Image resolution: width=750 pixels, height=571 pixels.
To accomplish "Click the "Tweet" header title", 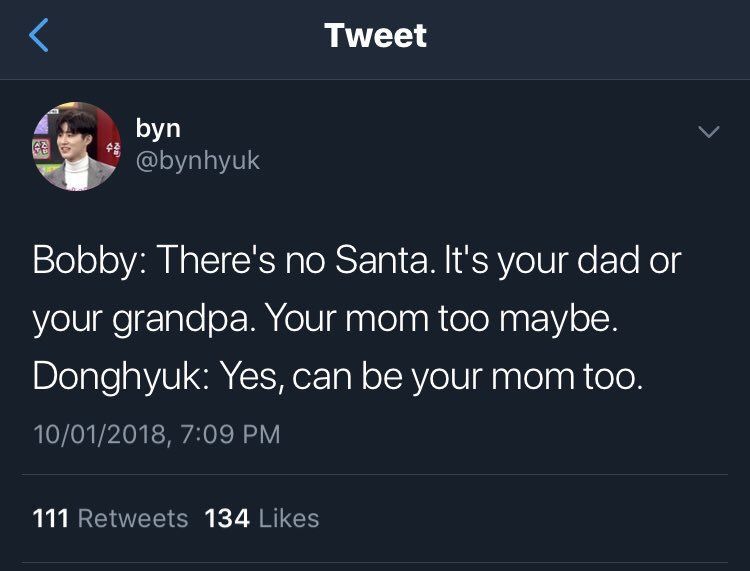I will (x=375, y=36).
